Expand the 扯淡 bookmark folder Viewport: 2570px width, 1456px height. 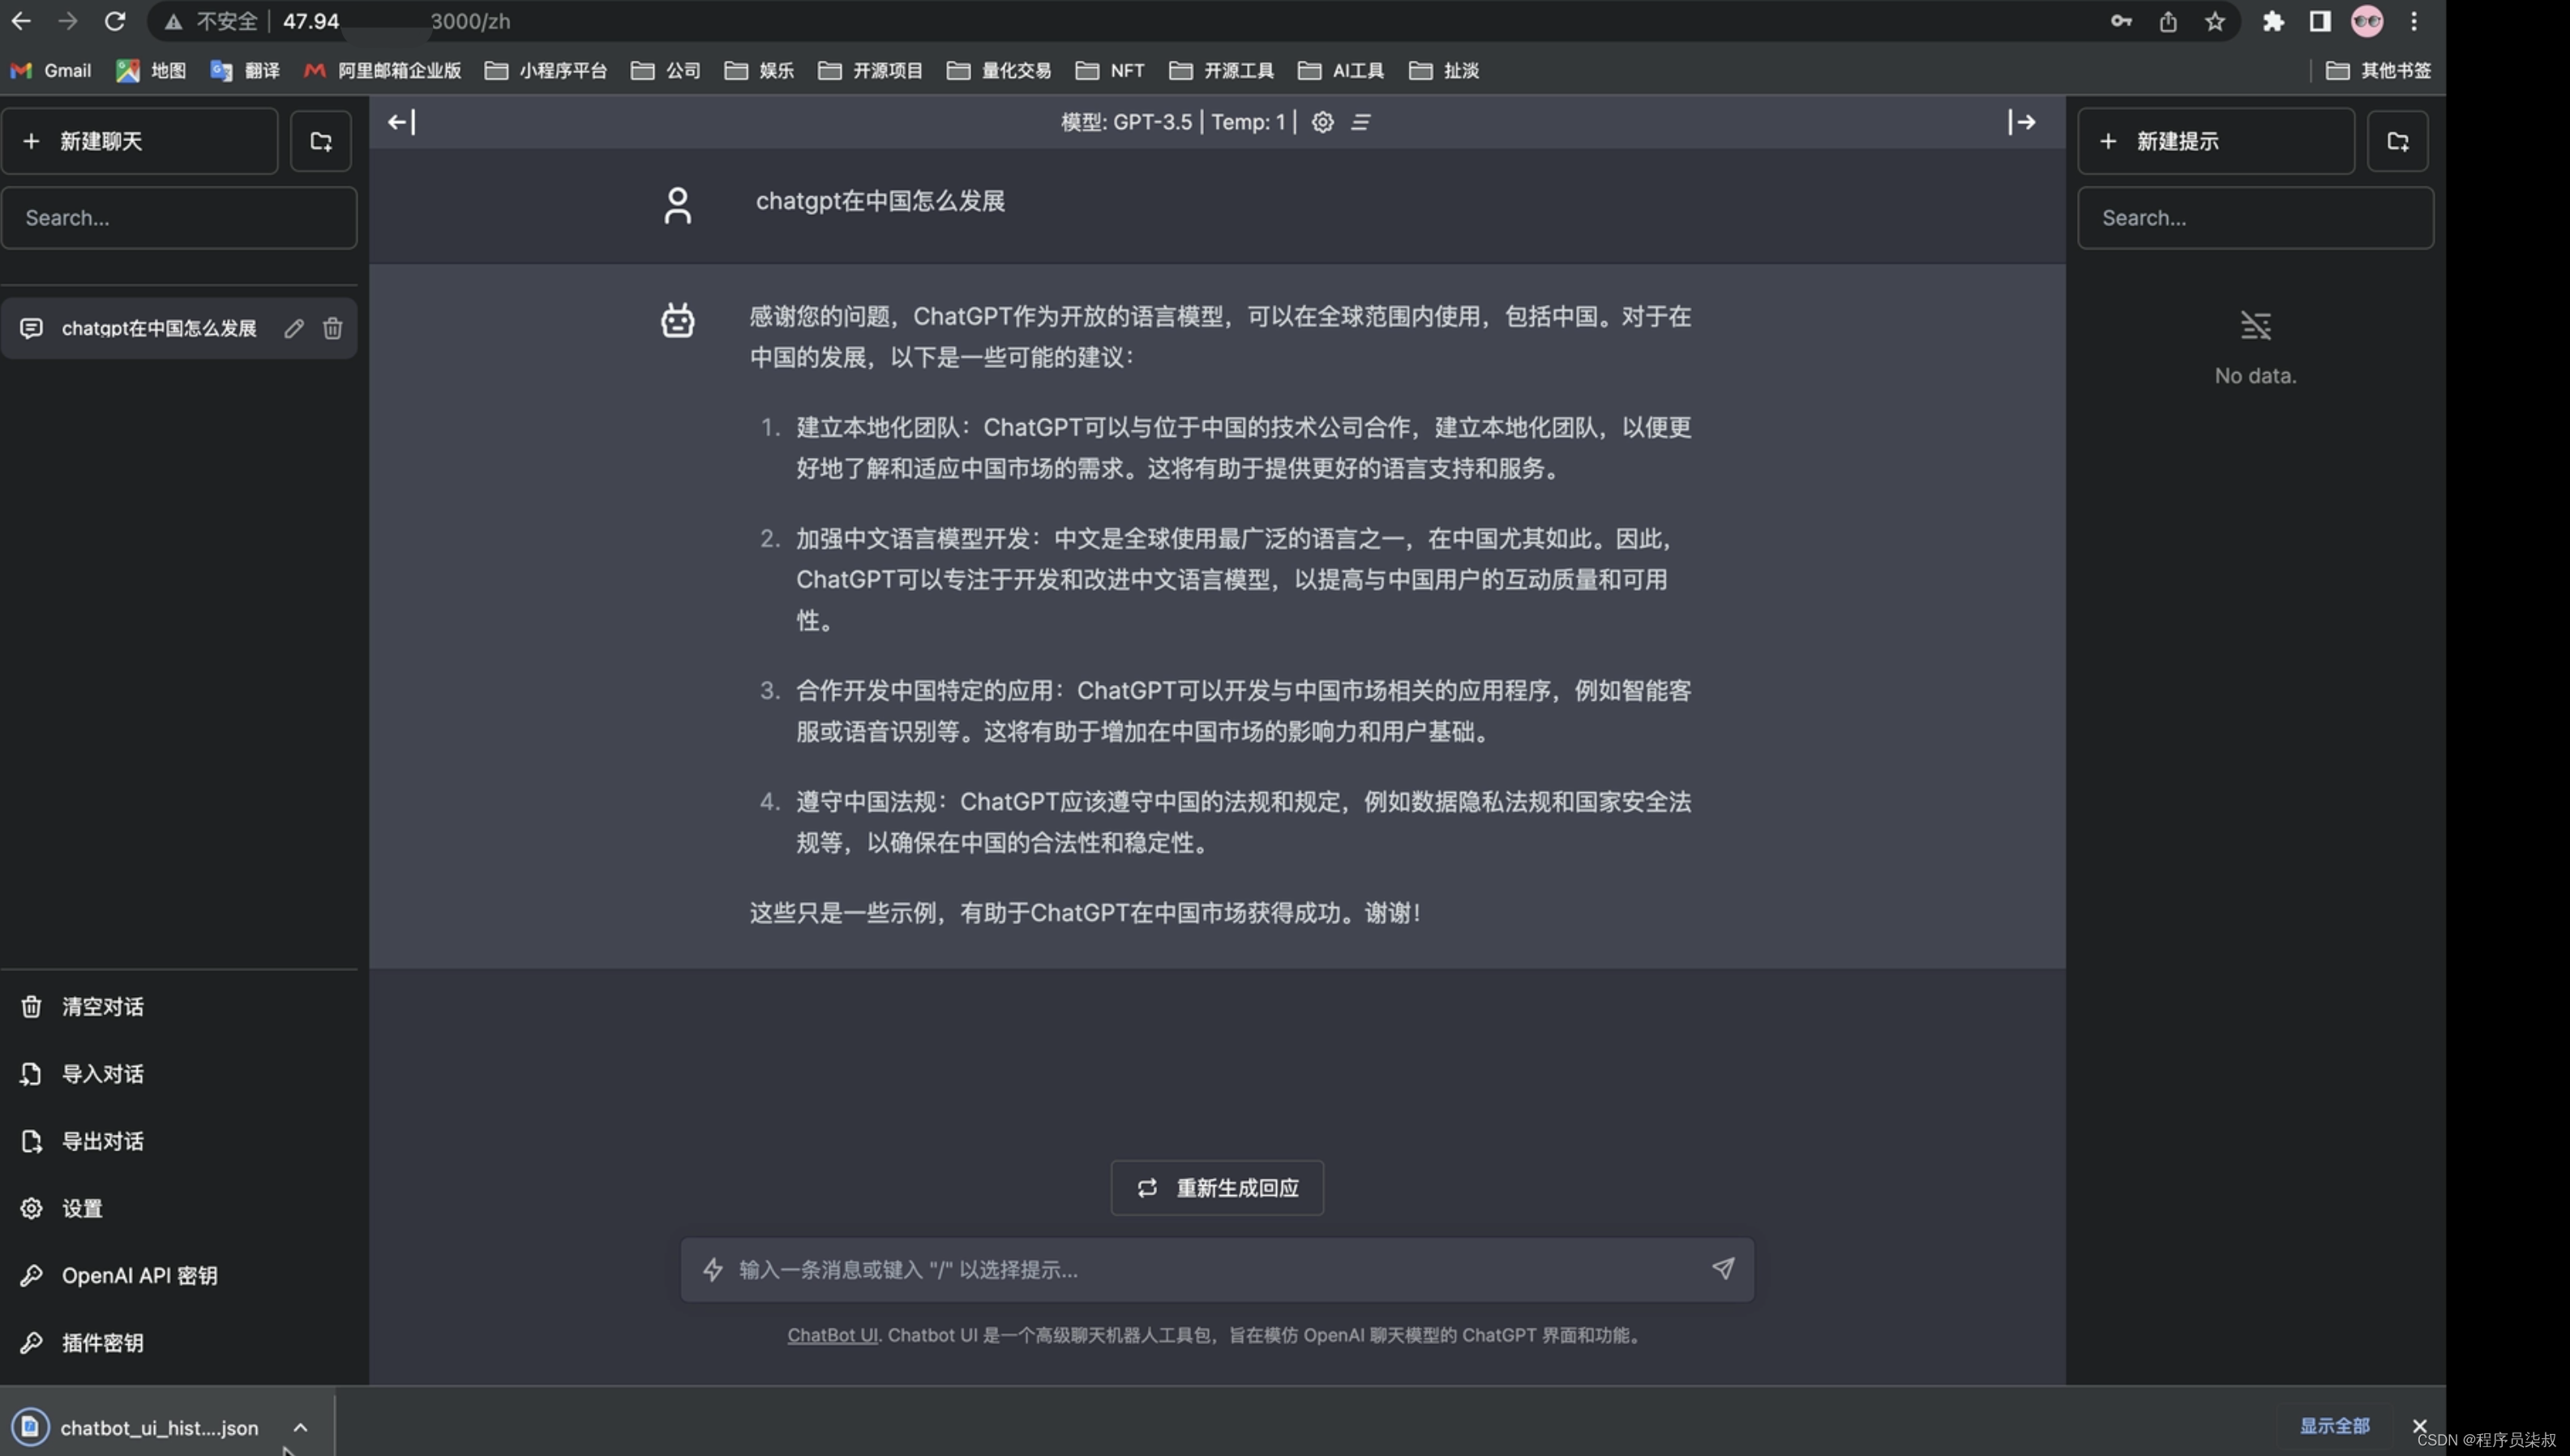(x=1444, y=70)
